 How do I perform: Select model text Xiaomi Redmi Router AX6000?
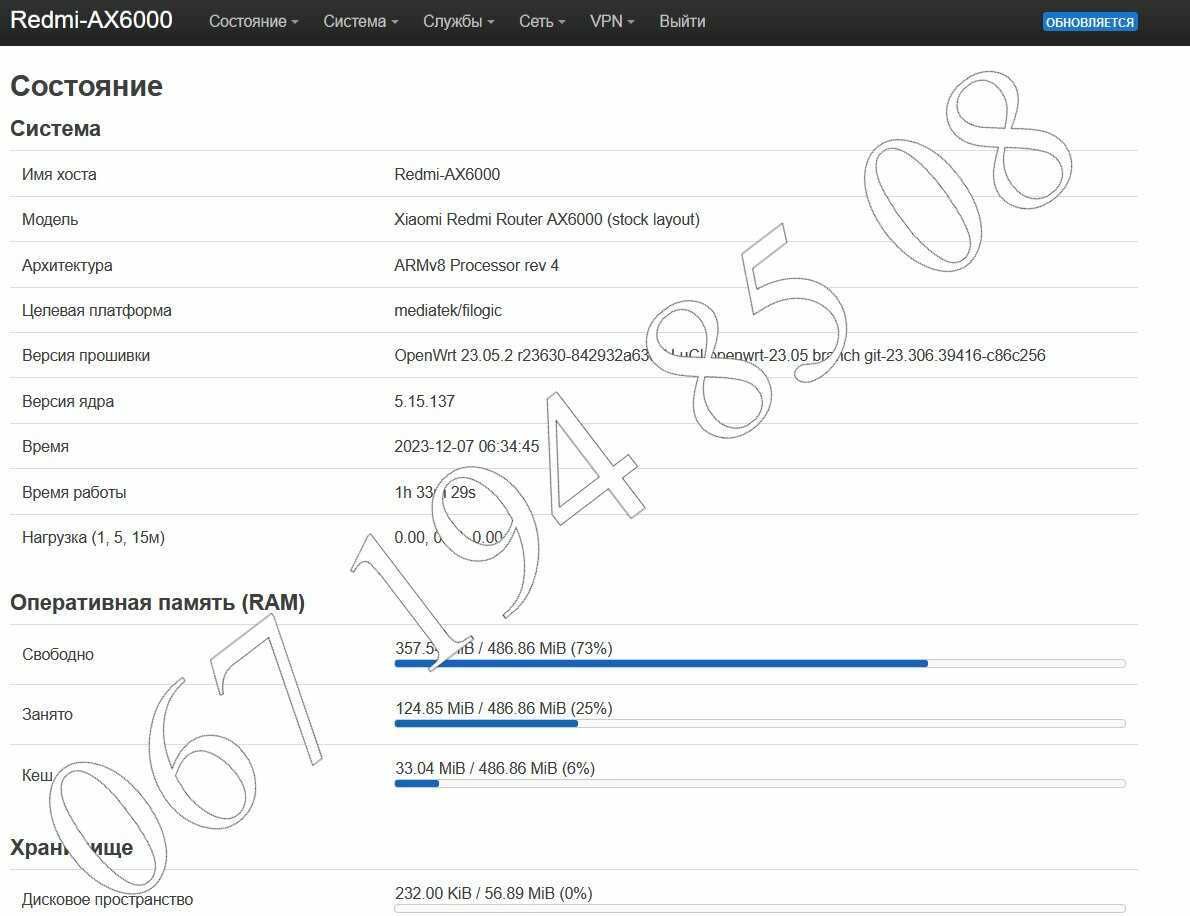498,219
